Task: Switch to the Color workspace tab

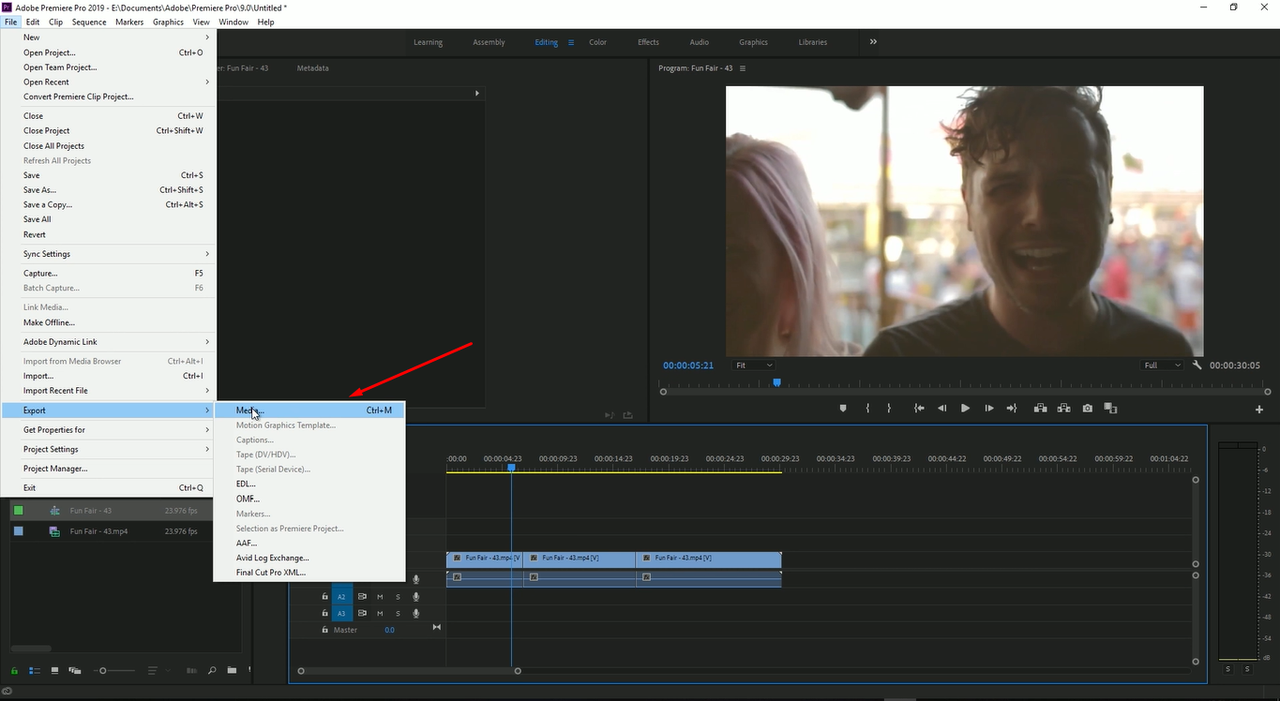Action: (598, 42)
